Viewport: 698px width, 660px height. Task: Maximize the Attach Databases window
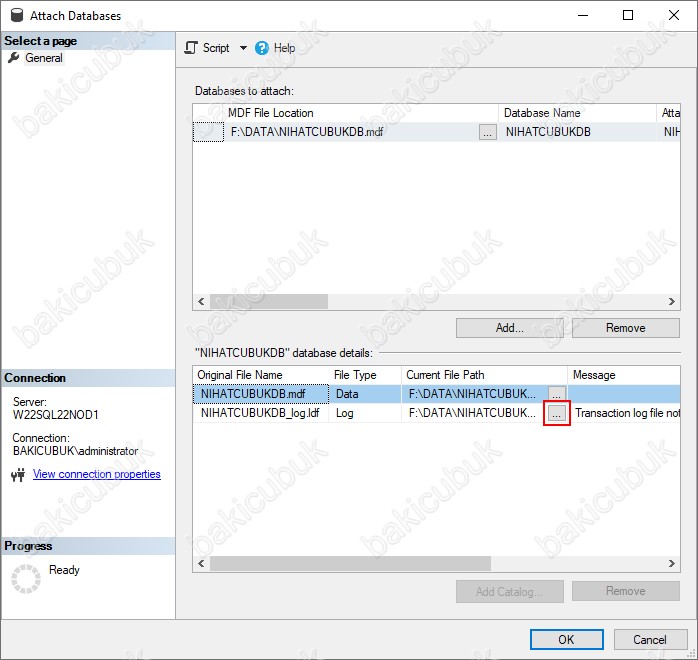pos(628,15)
